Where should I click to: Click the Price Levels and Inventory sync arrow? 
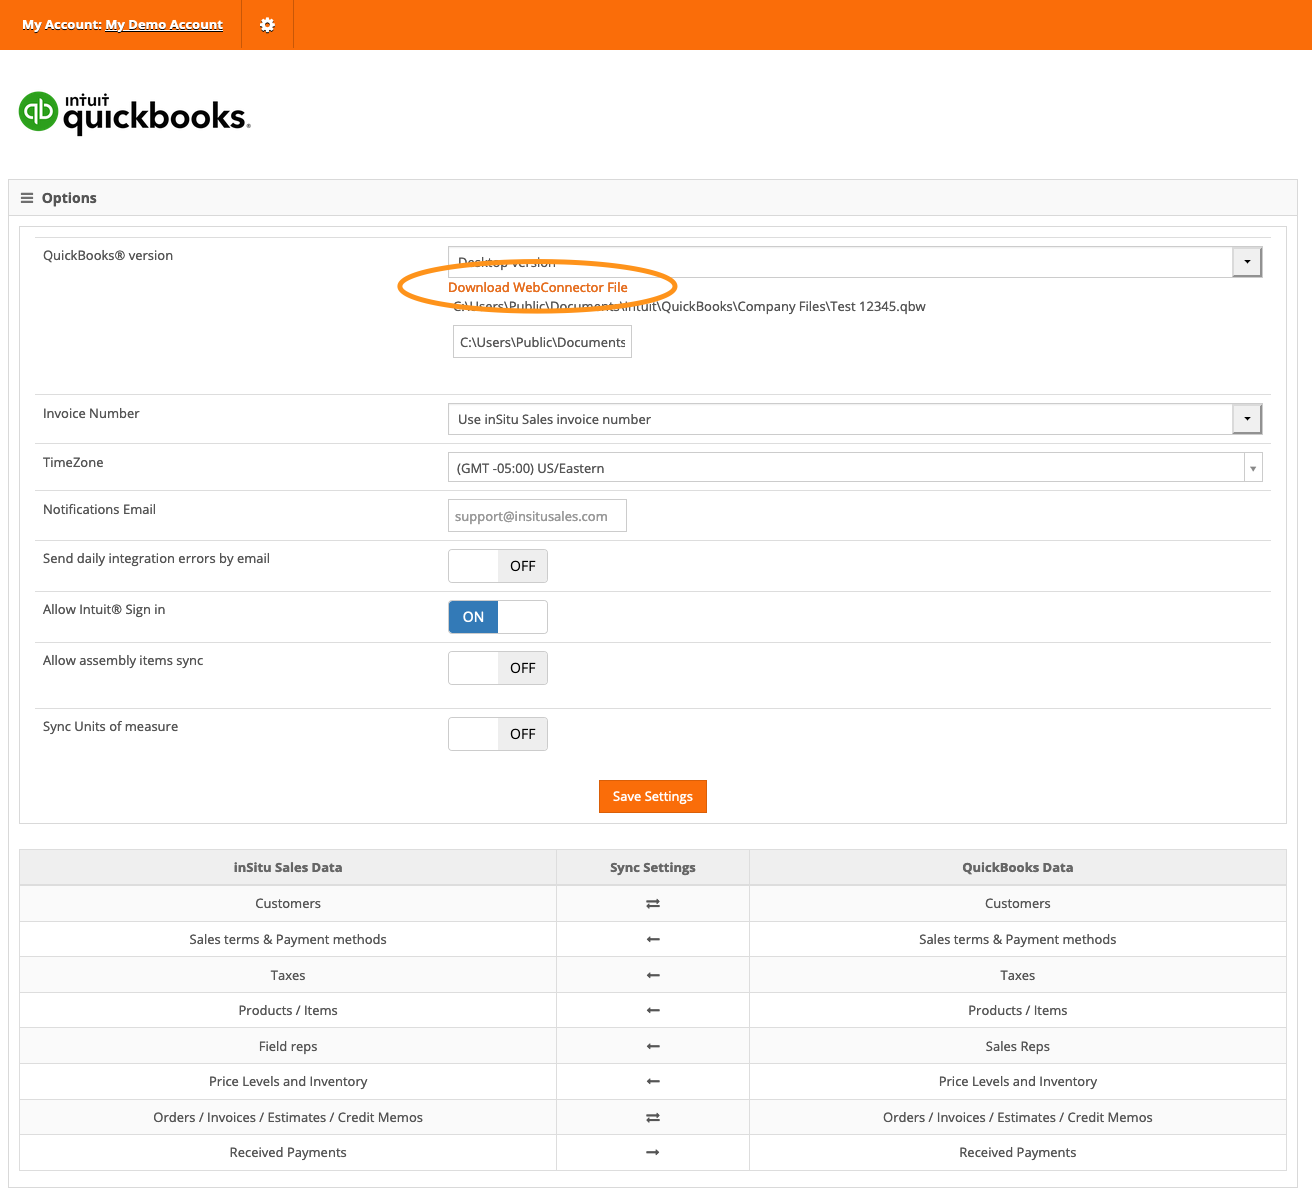click(x=653, y=1082)
